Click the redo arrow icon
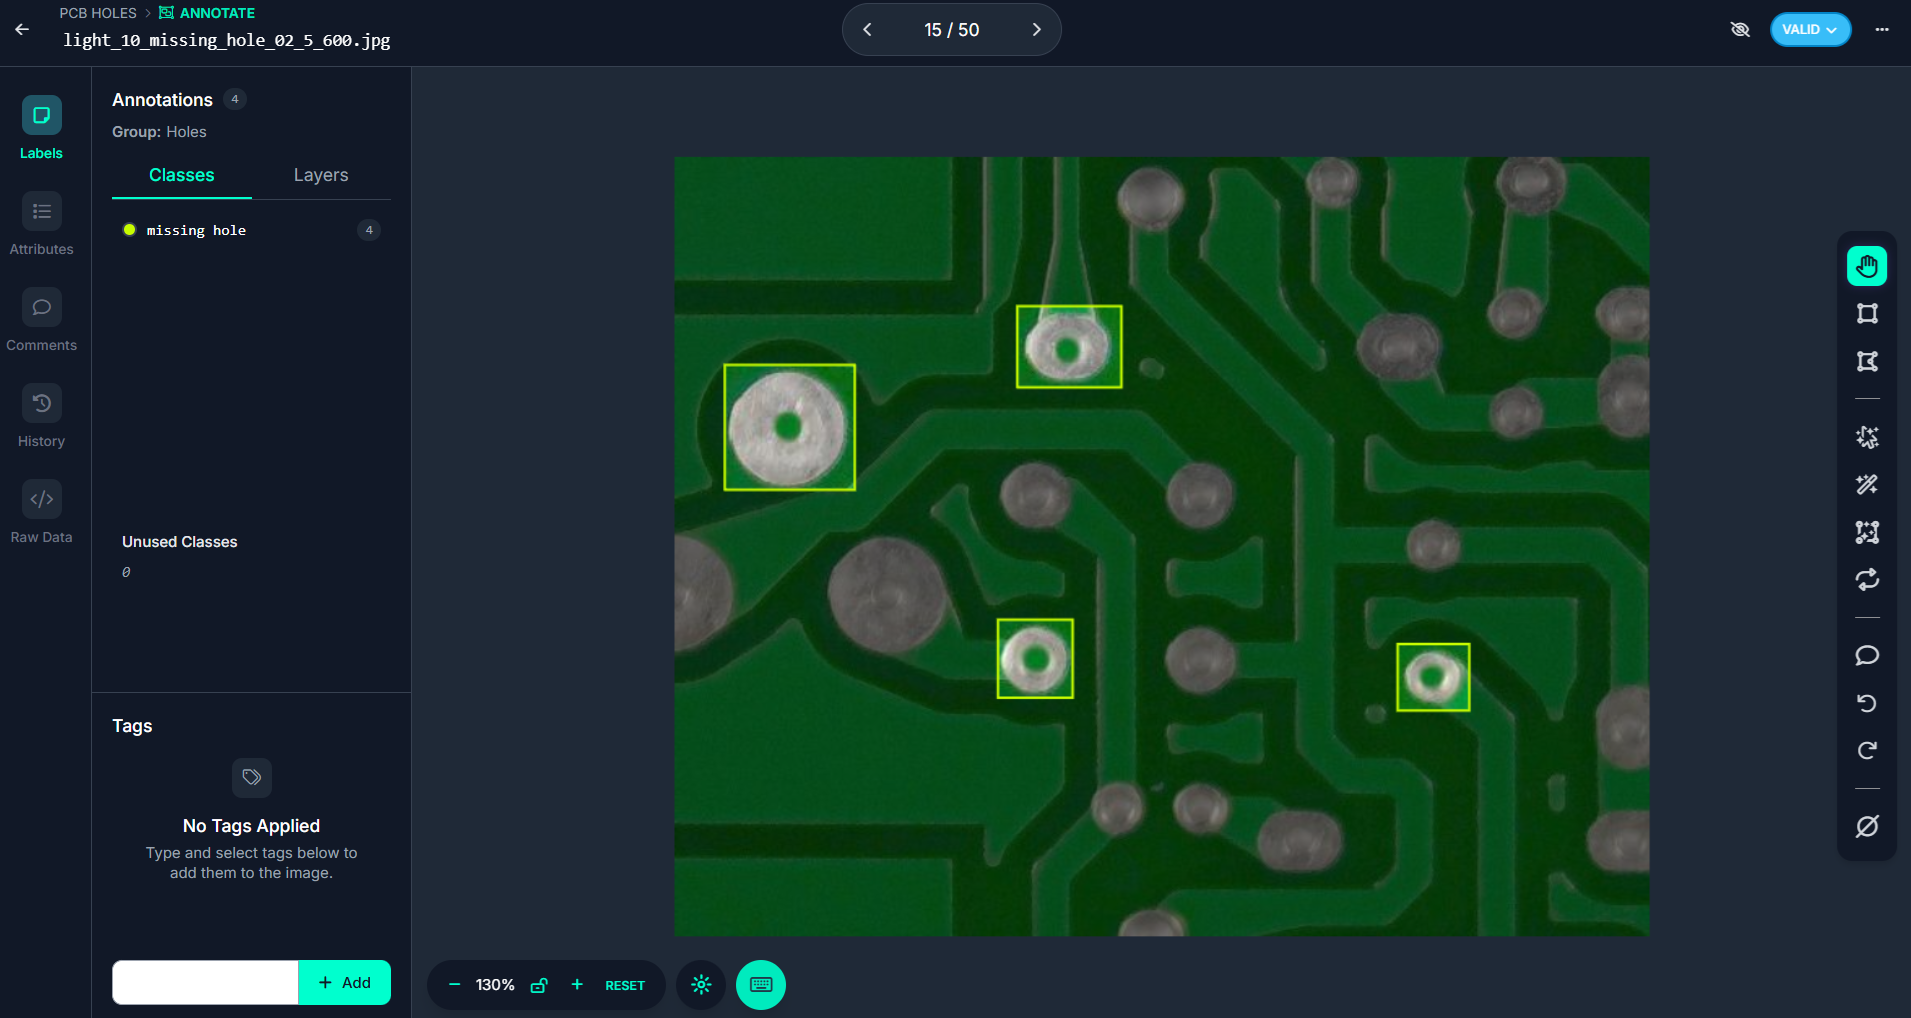The height and width of the screenshot is (1018, 1911). tap(1867, 750)
